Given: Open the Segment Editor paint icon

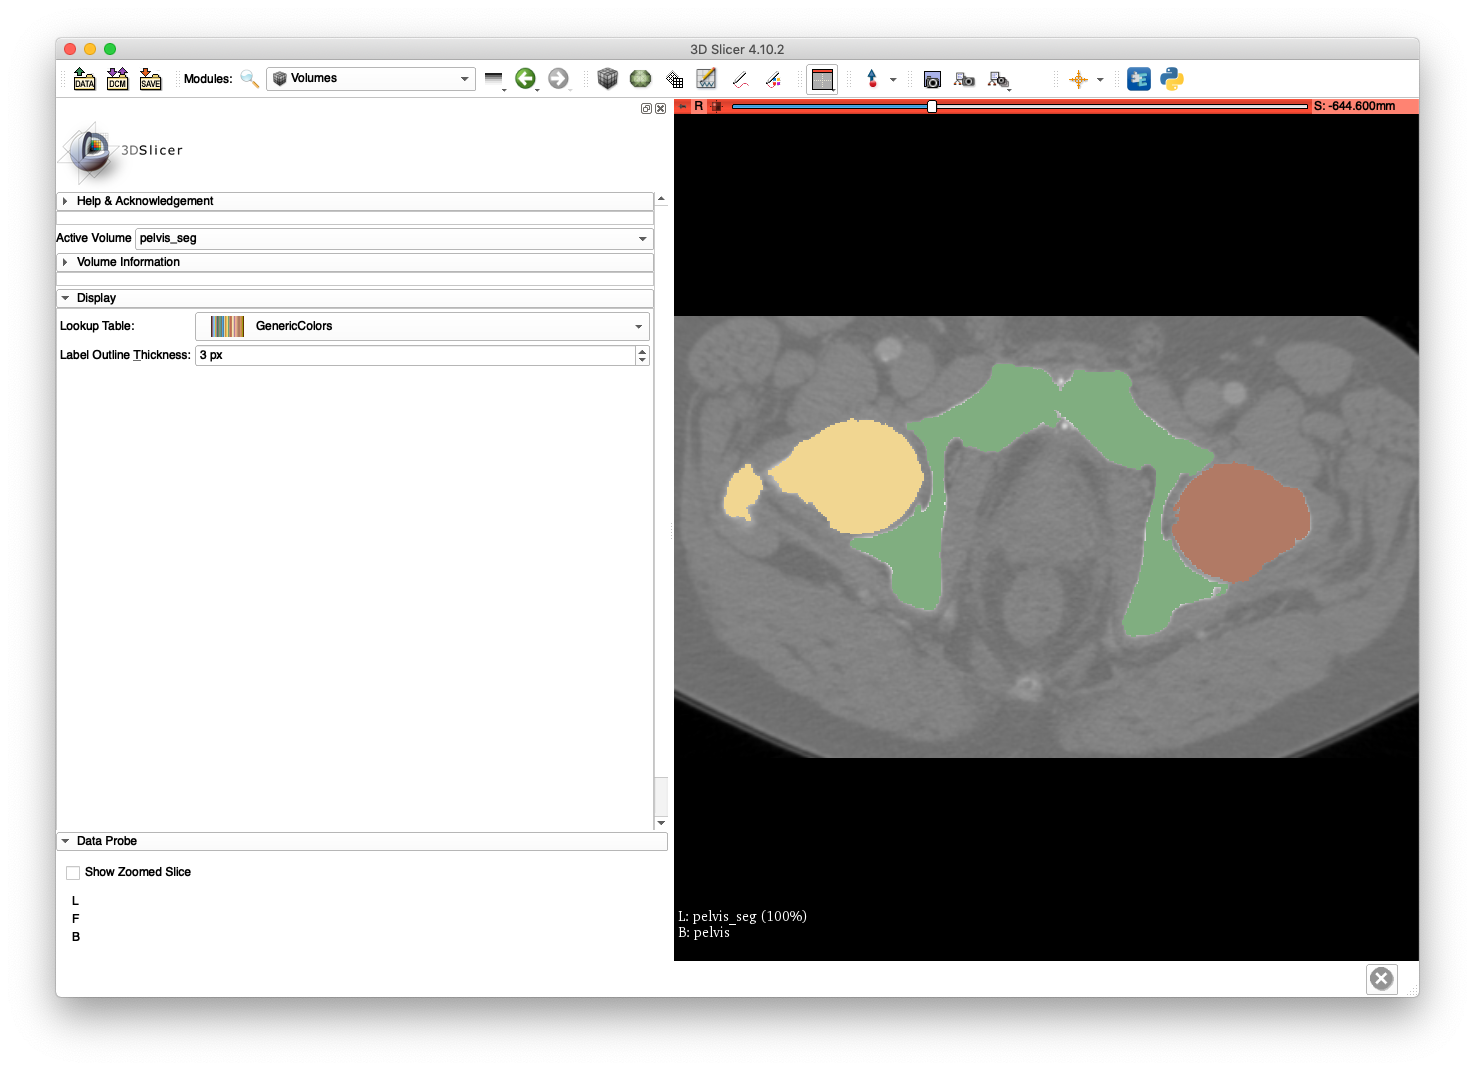Looking at the screenshot, I should [x=774, y=80].
